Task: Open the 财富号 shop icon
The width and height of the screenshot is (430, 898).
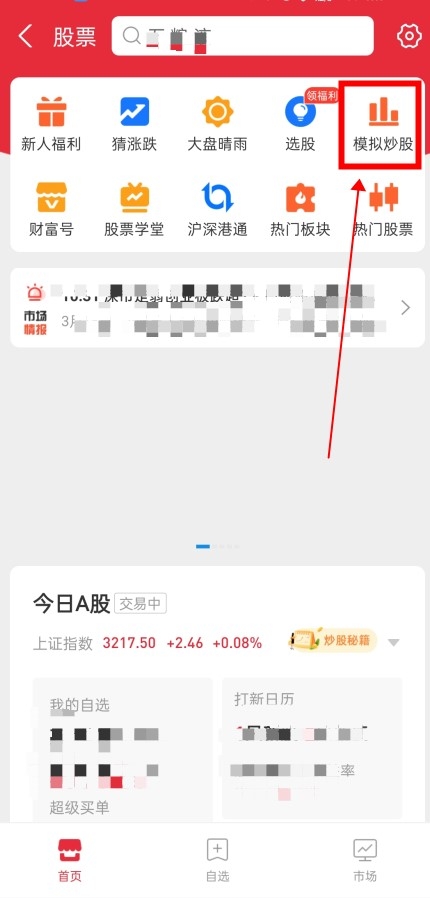Action: point(51,198)
